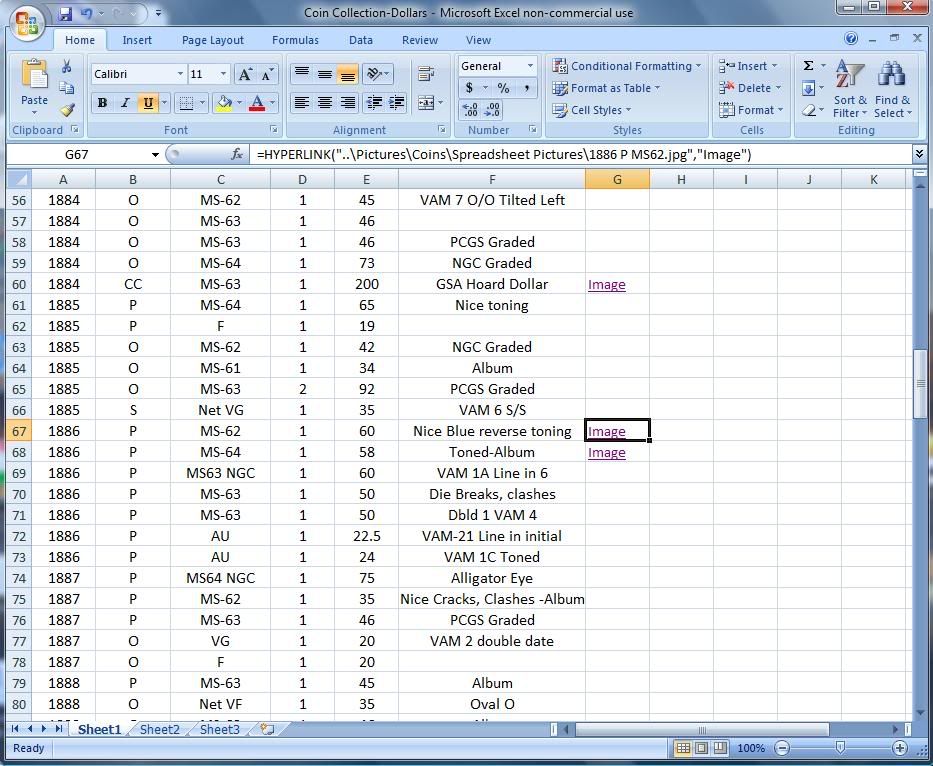Image resolution: width=933 pixels, height=766 pixels.
Task: Open the Image link in row 60
Action: 606,284
